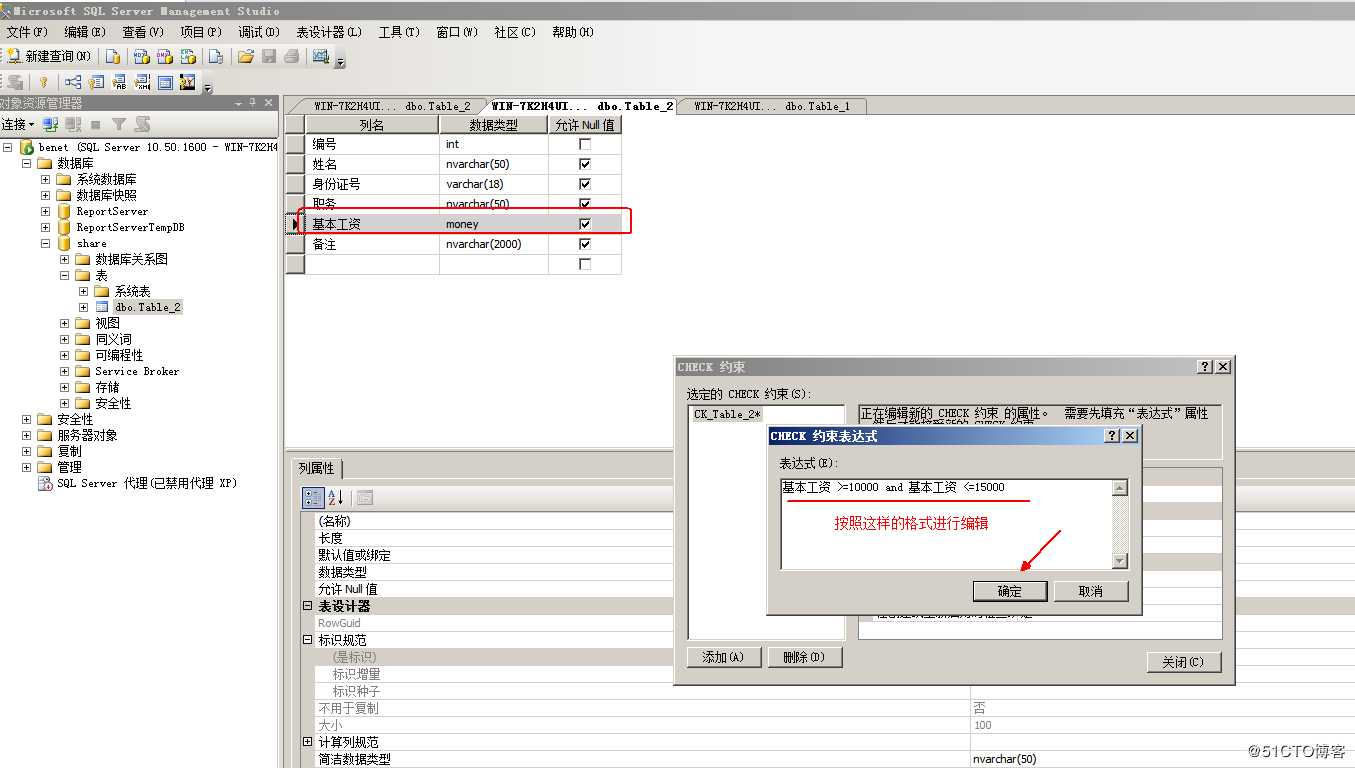Toggle 允许 Null checkbox for 编号 row
The image size is (1355, 768).
click(x=585, y=144)
